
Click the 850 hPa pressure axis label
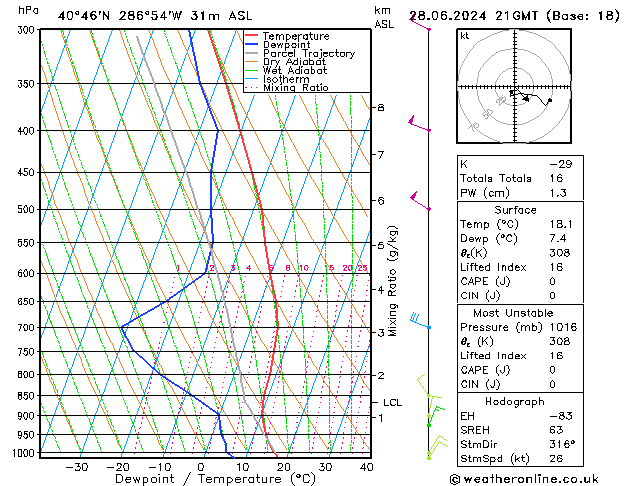point(26,396)
